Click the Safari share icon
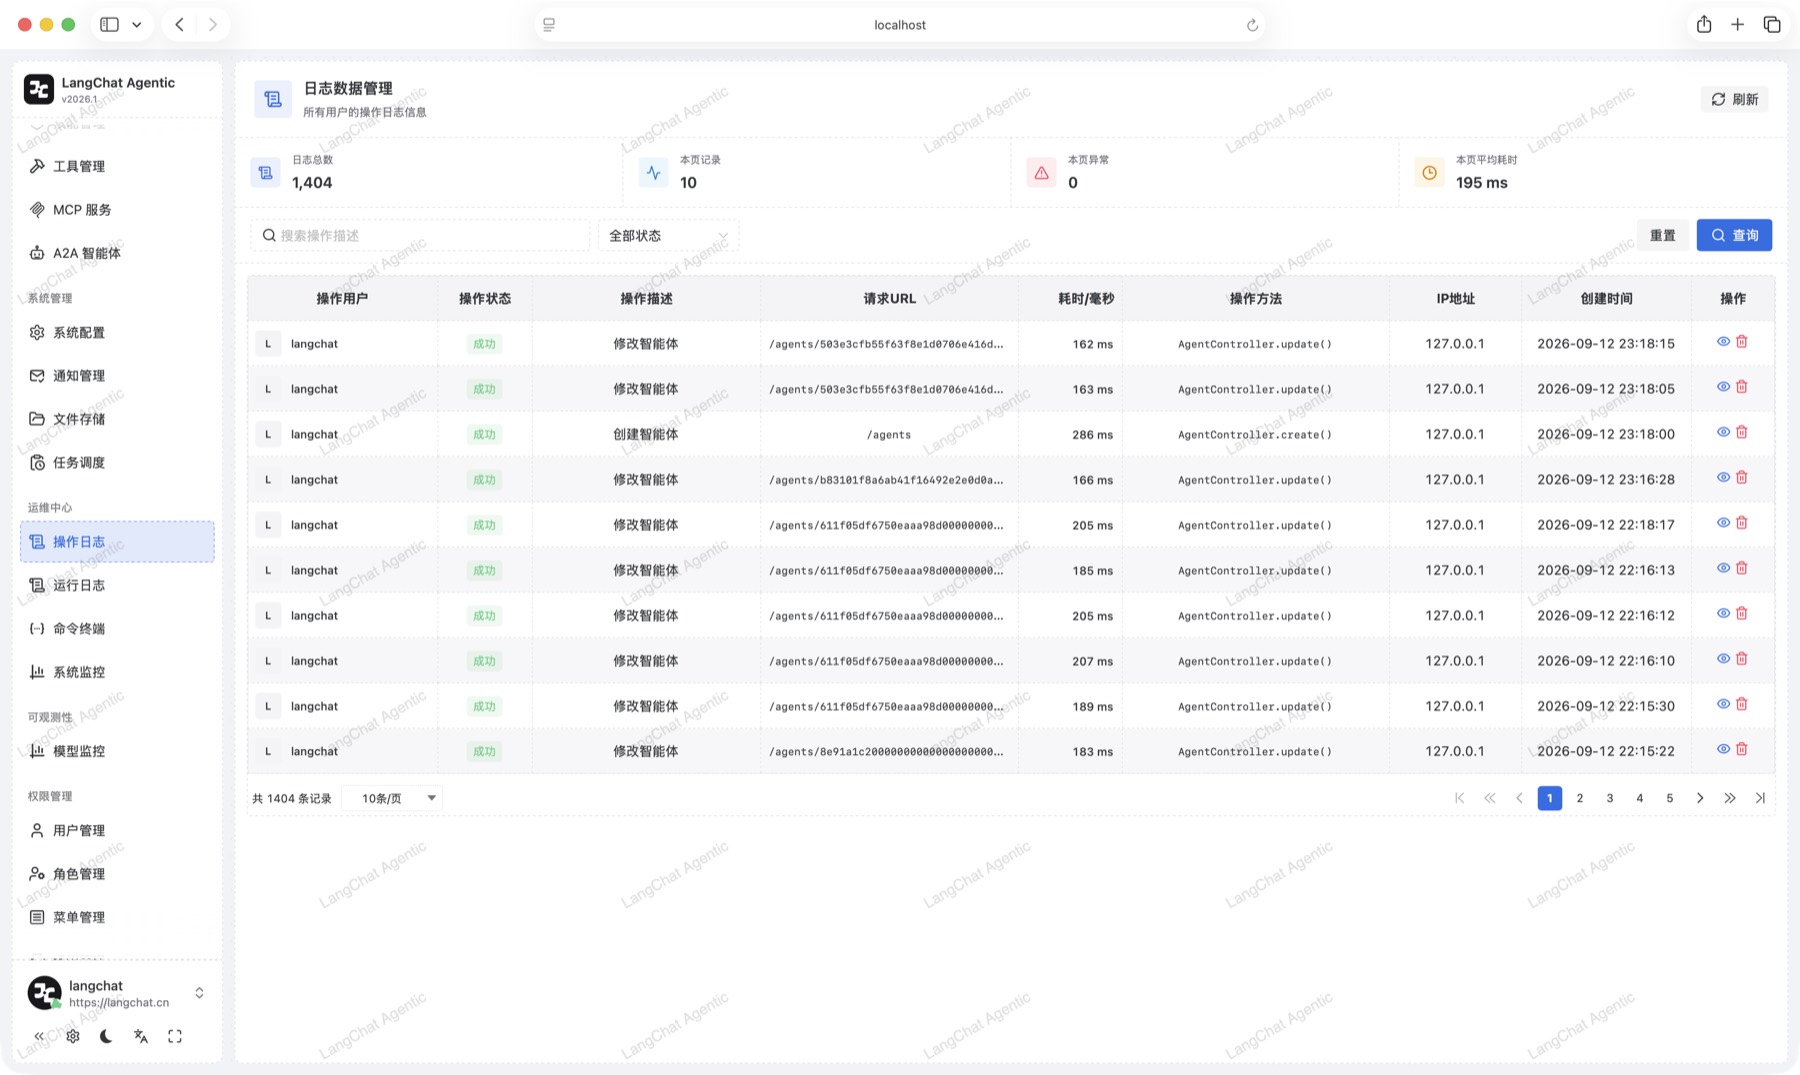Viewport: 1800px width, 1075px height. (x=1704, y=24)
